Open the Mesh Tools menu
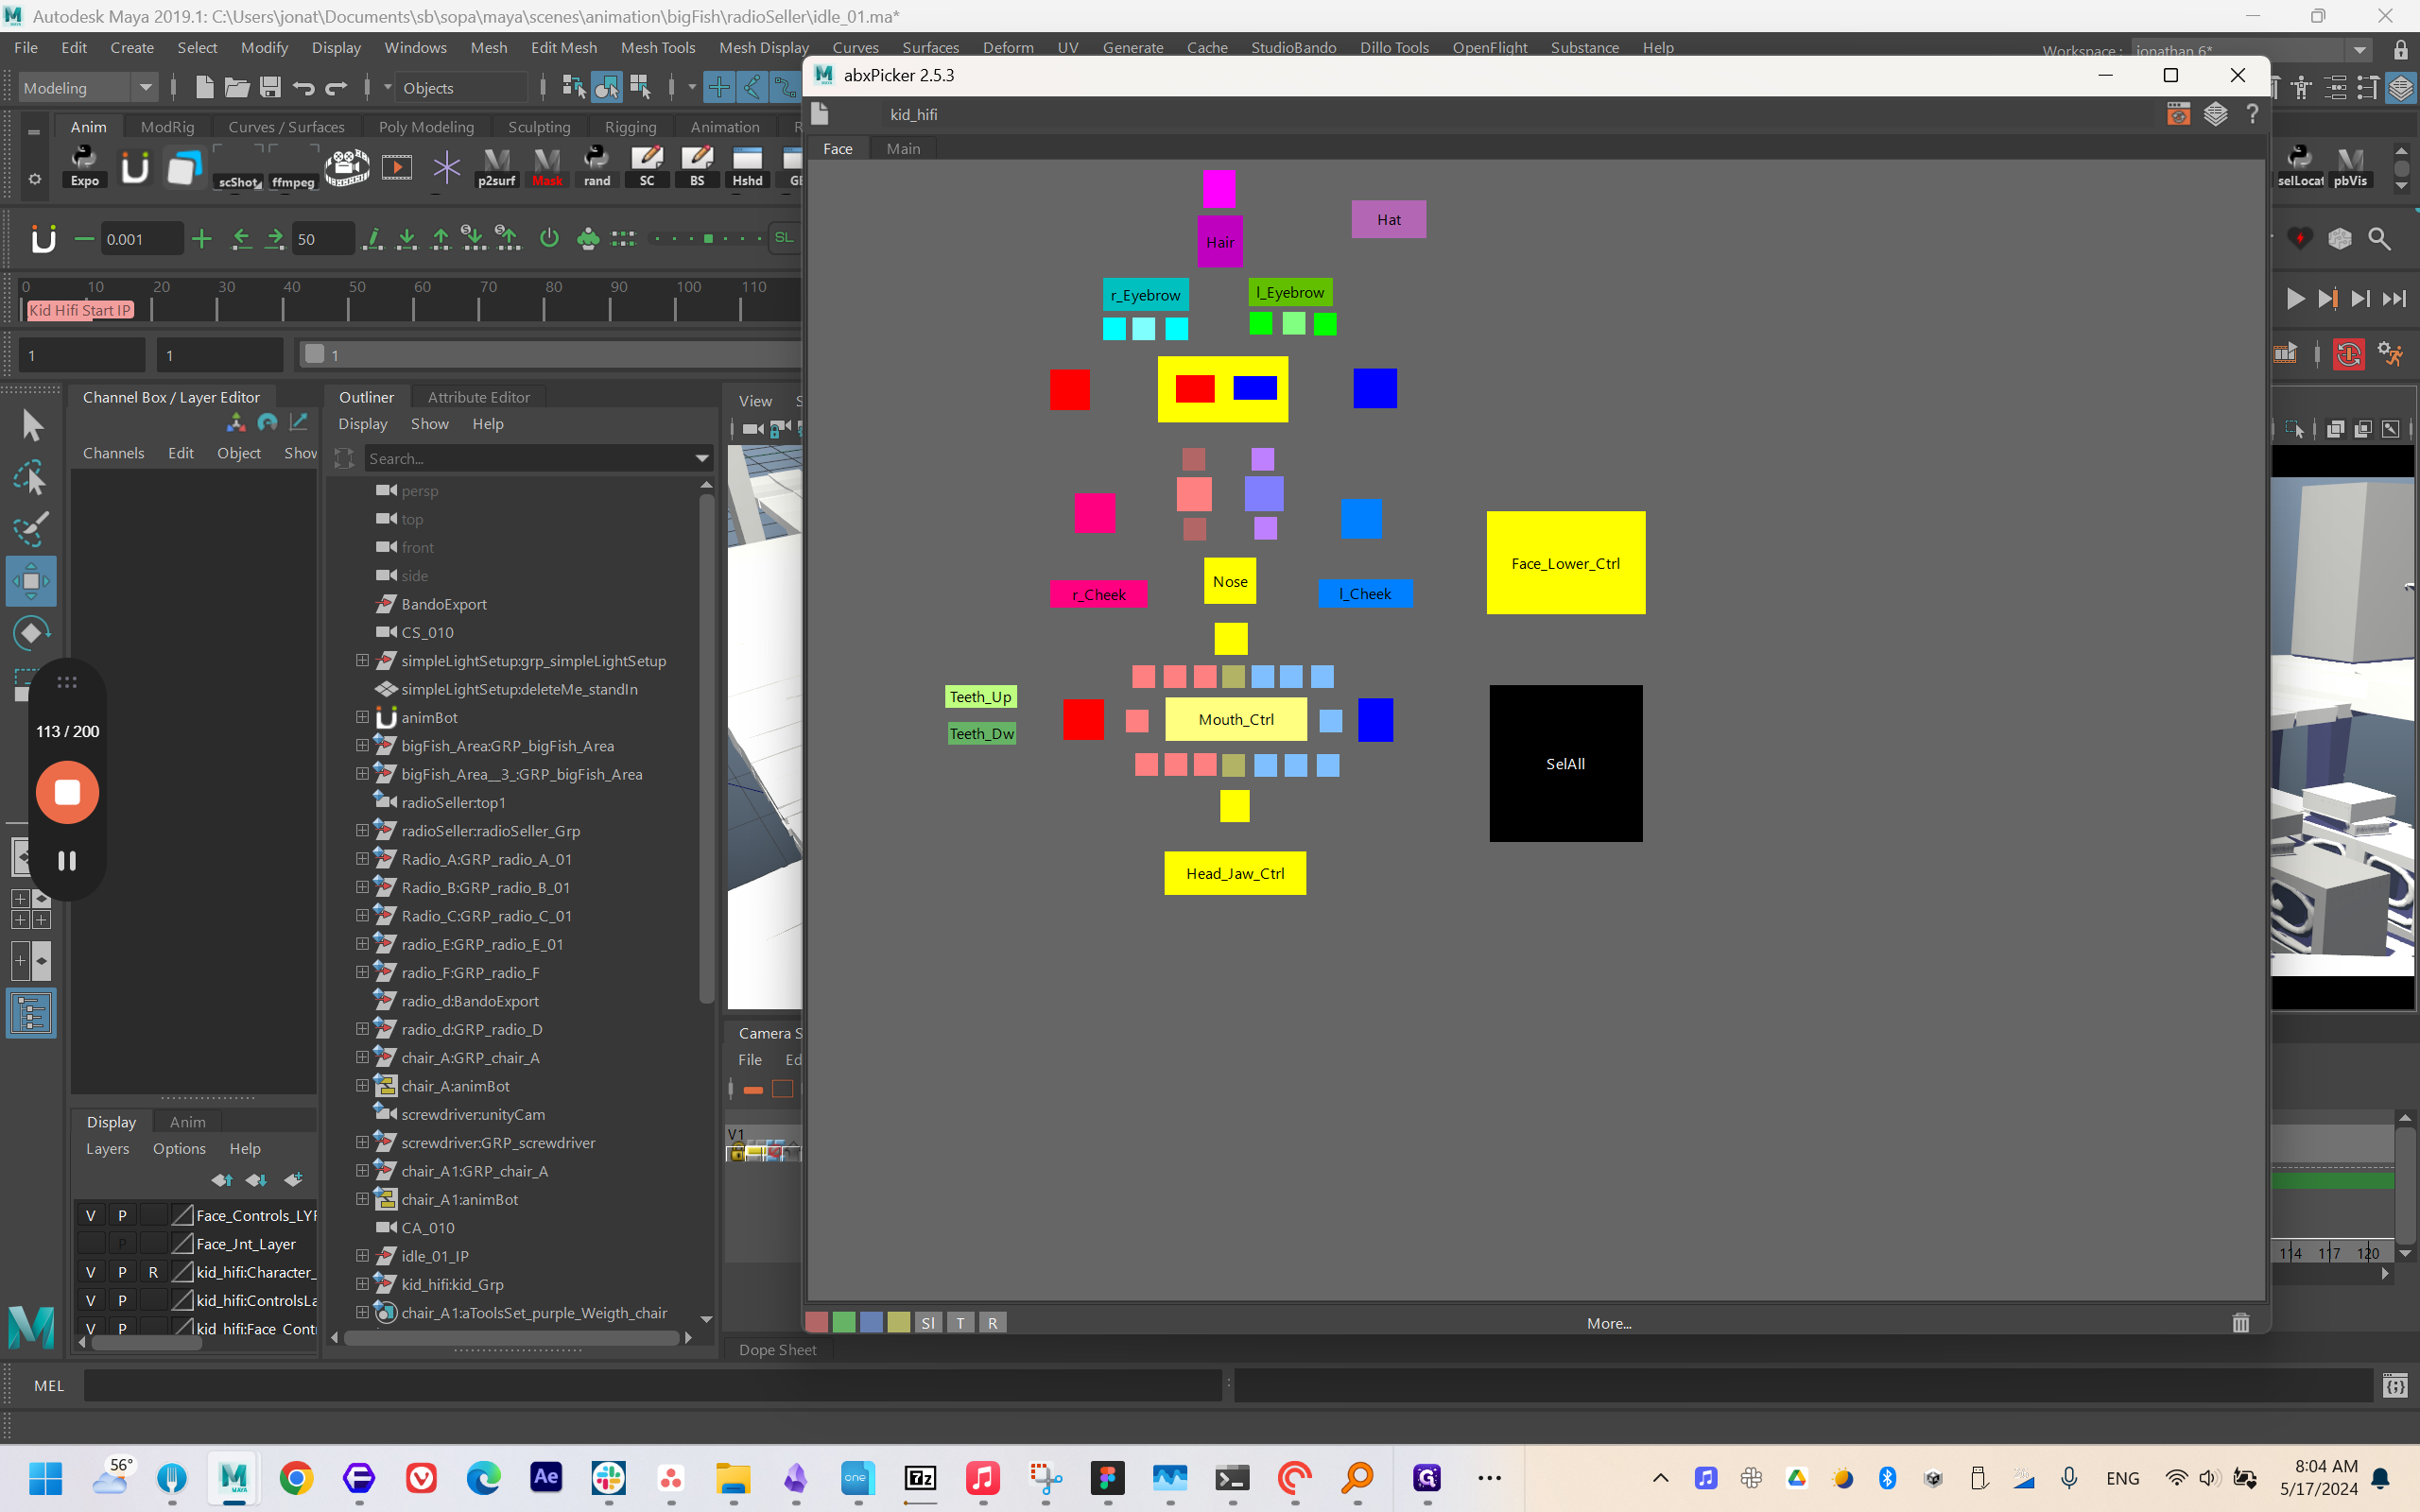The image size is (2420, 1512). coord(658,47)
